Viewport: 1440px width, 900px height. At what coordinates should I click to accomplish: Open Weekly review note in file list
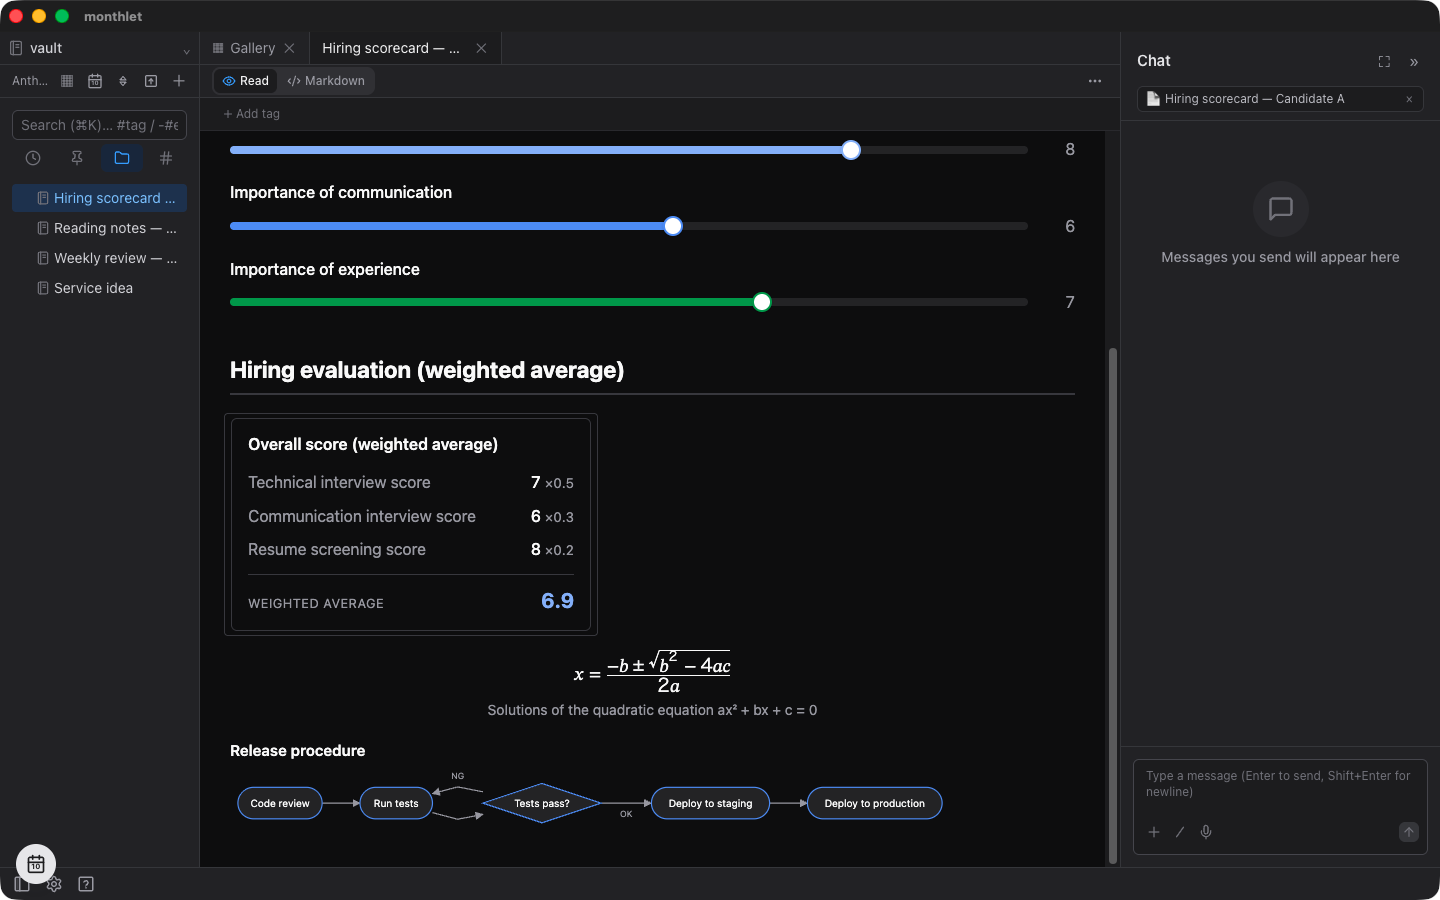100,258
